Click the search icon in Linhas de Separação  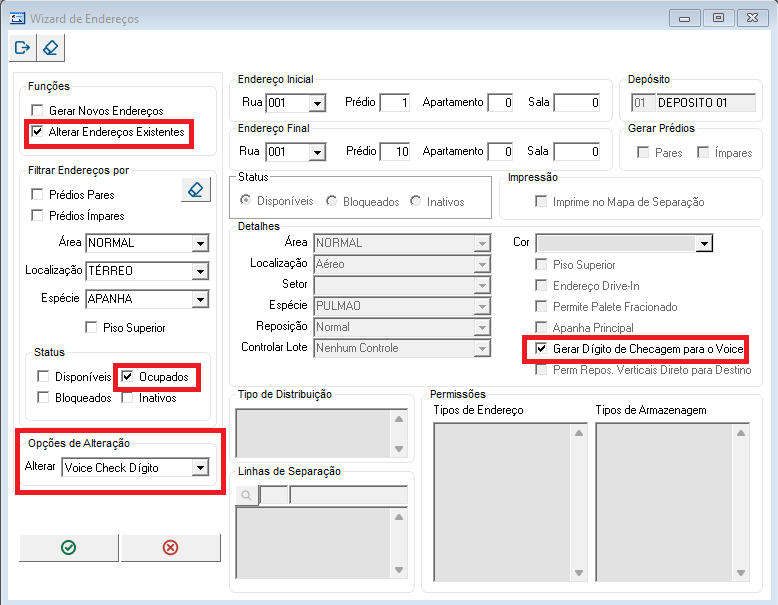[x=246, y=495]
